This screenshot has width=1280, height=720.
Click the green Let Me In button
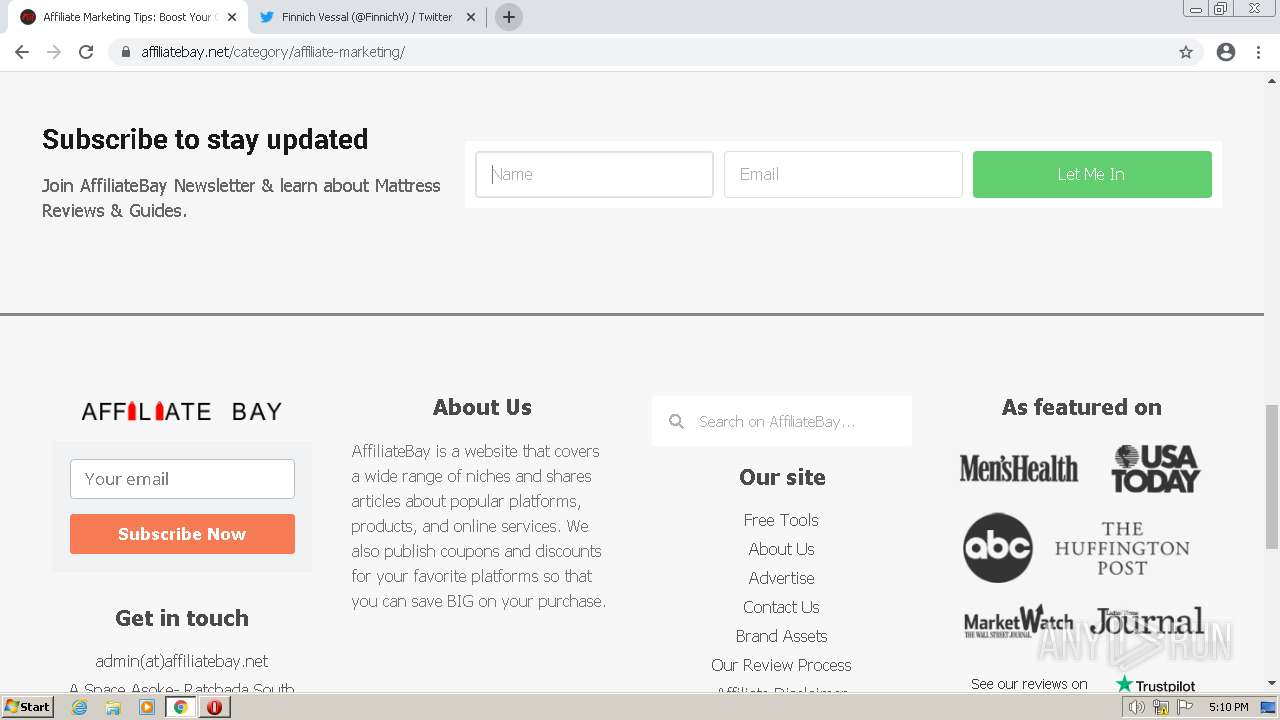coord(1092,174)
